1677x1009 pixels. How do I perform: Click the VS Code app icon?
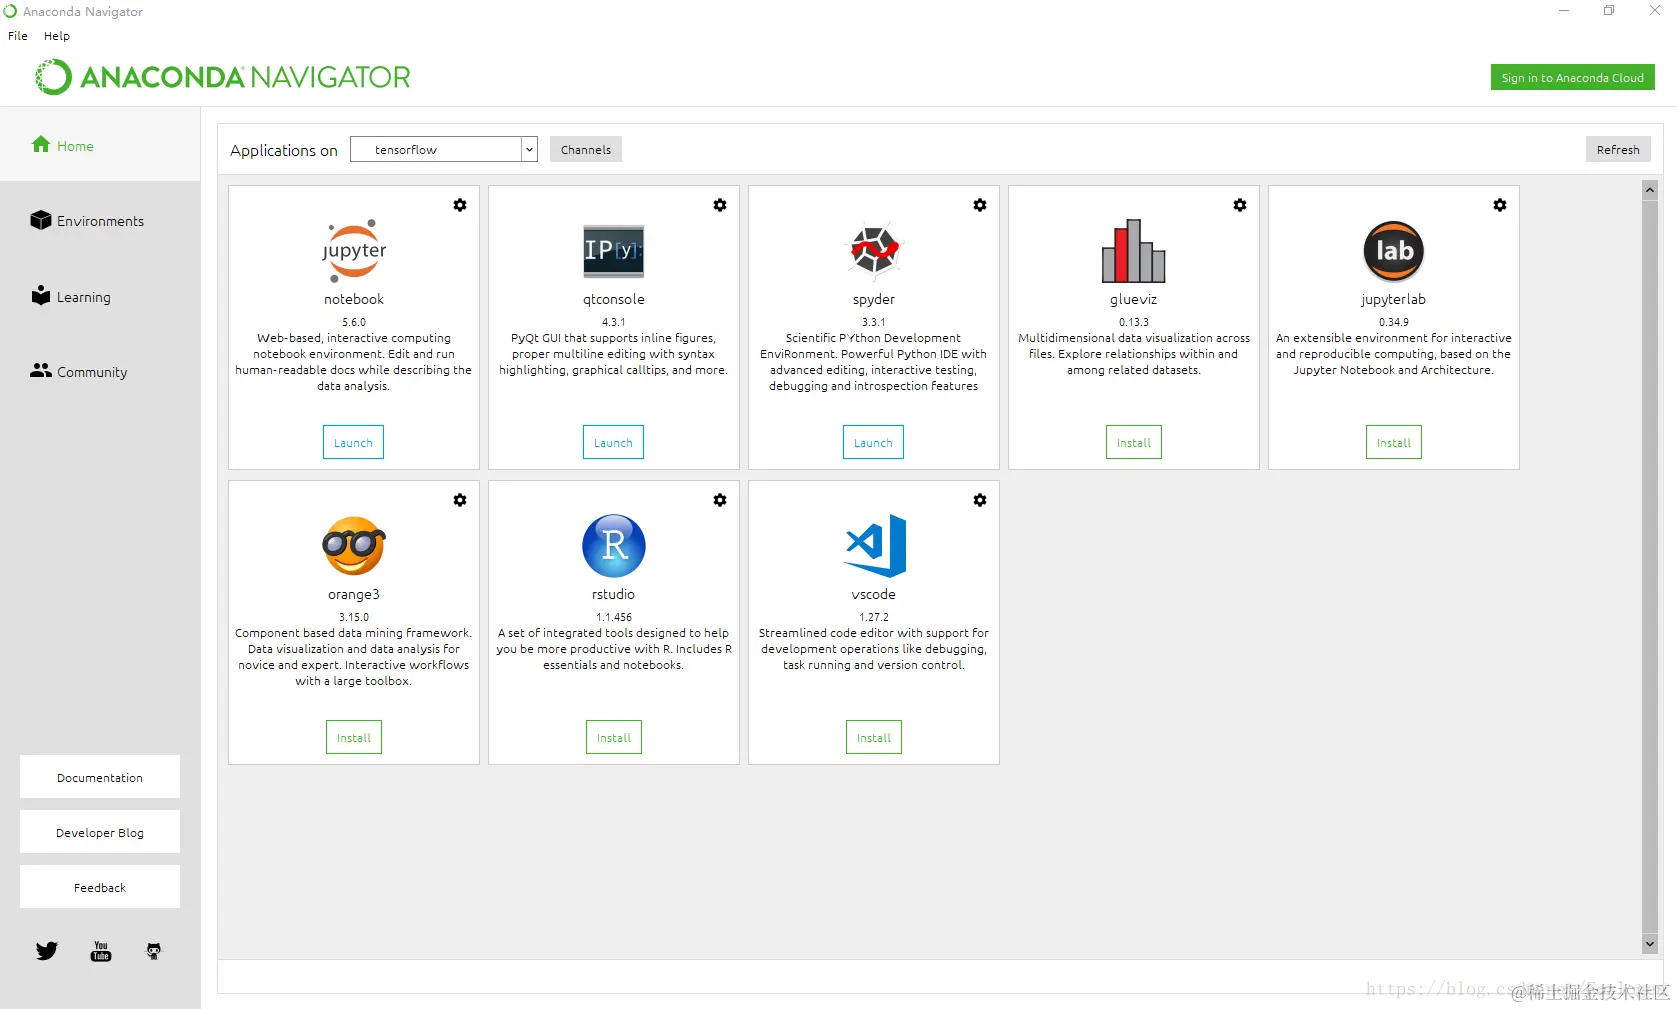pos(875,546)
